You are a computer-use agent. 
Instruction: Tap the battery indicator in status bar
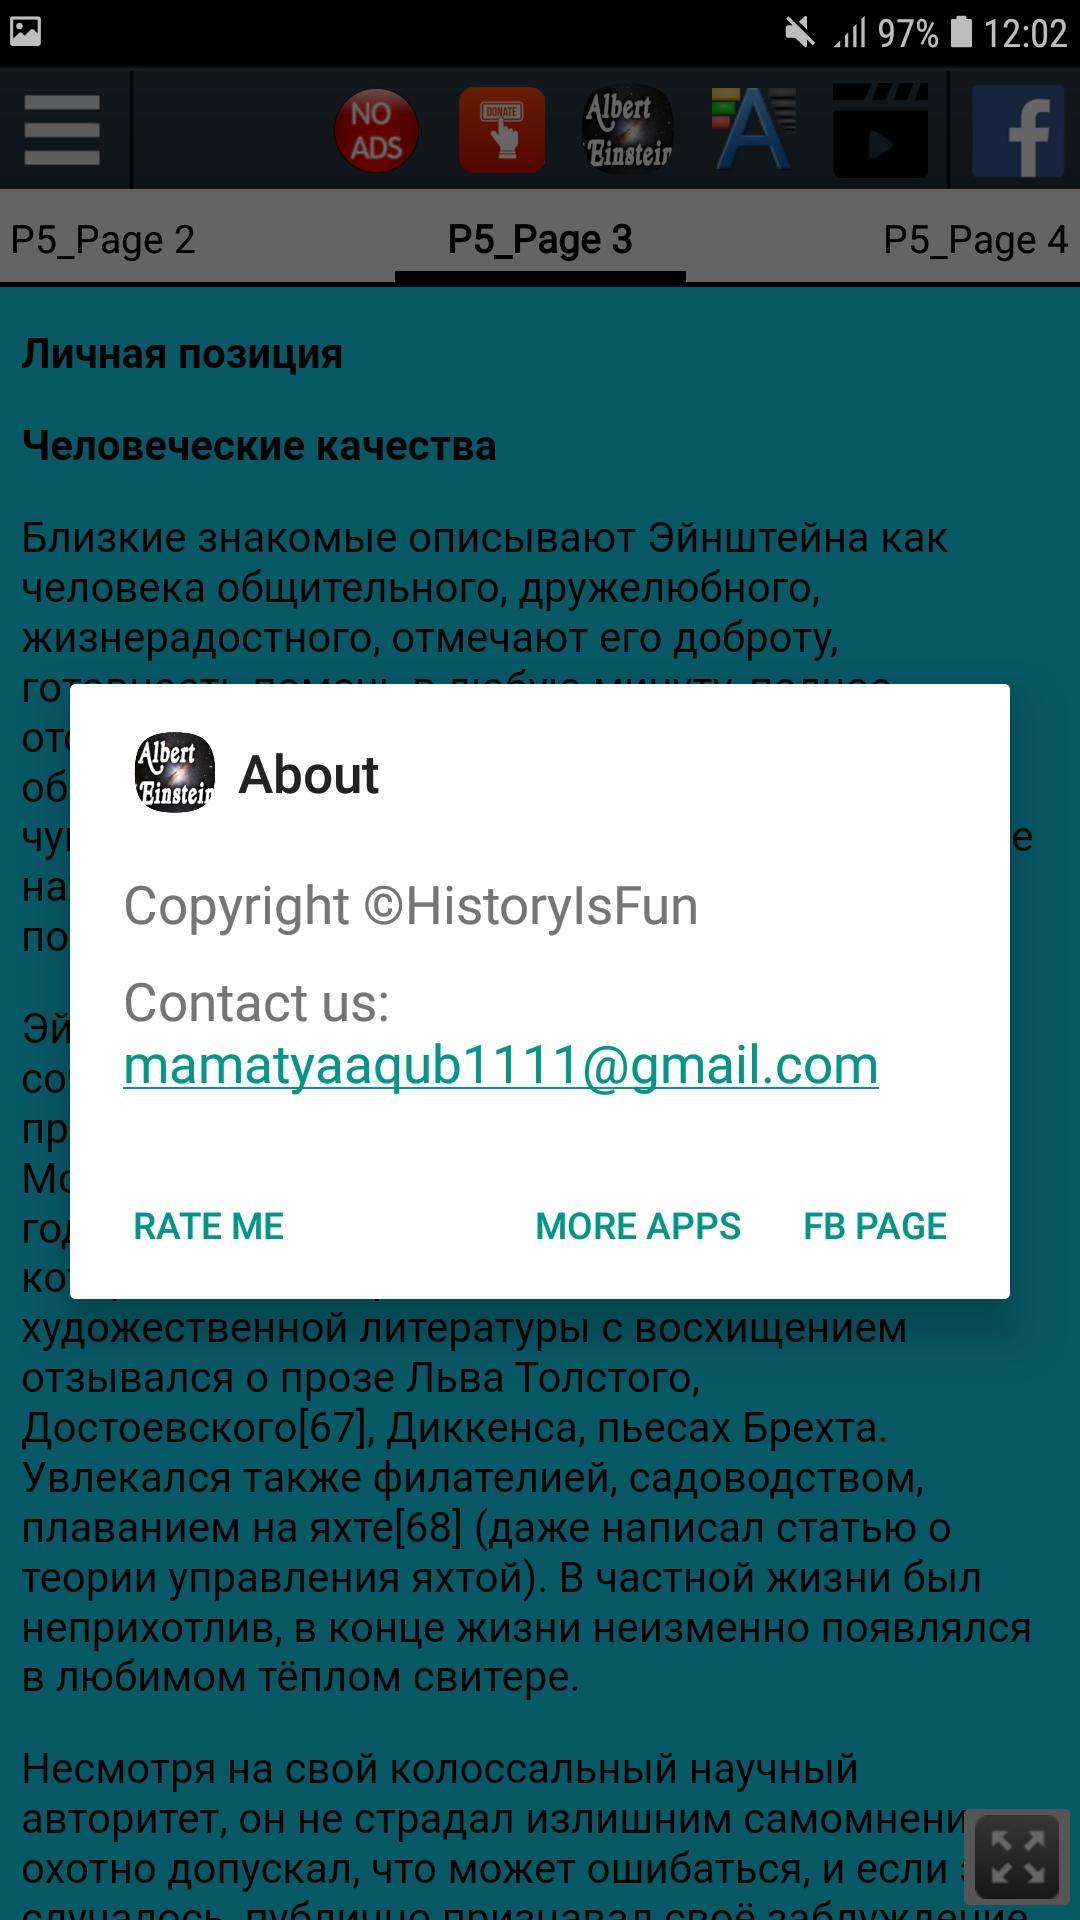(961, 32)
